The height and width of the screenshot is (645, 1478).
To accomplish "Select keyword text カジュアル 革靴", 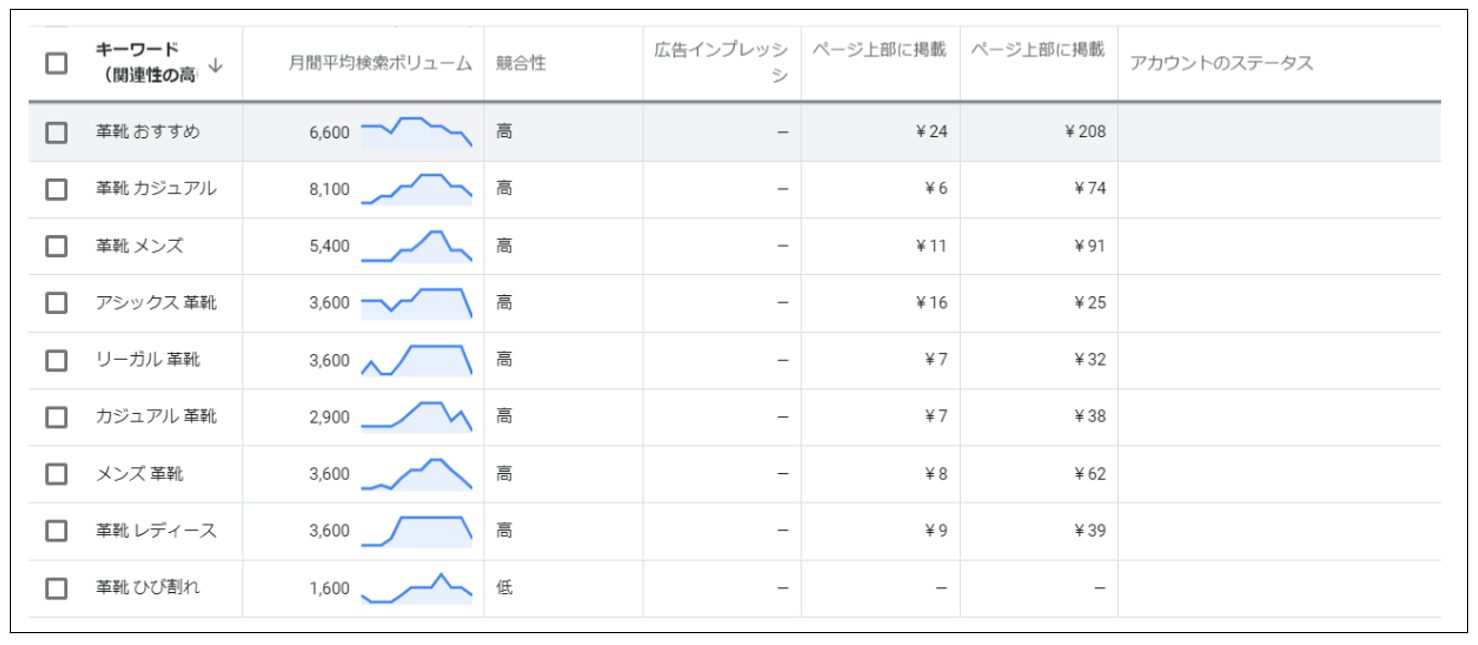I will click(156, 417).
